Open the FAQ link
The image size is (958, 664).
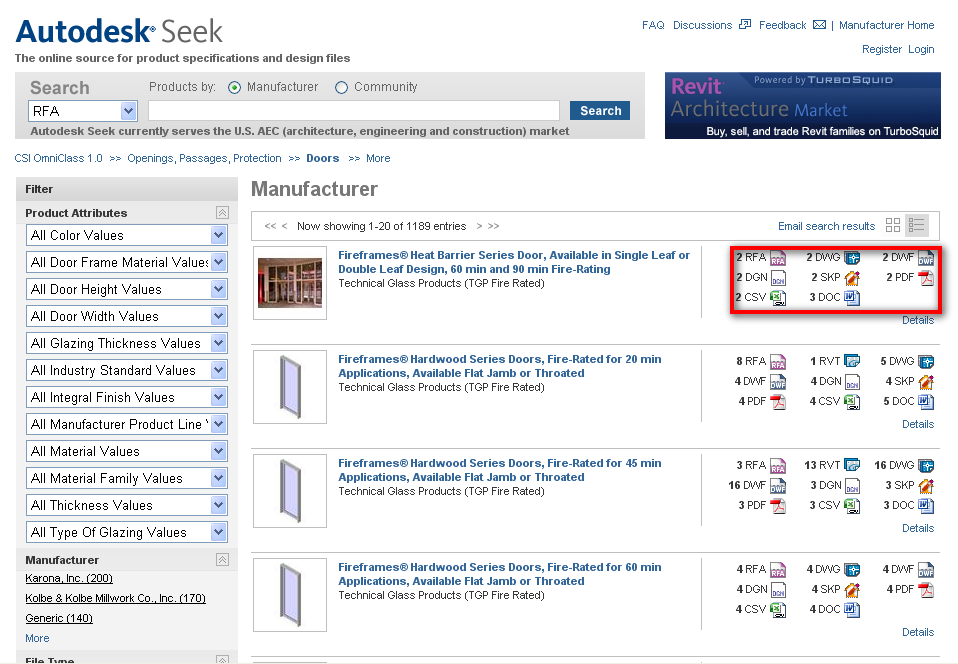[x=653, y=26]
